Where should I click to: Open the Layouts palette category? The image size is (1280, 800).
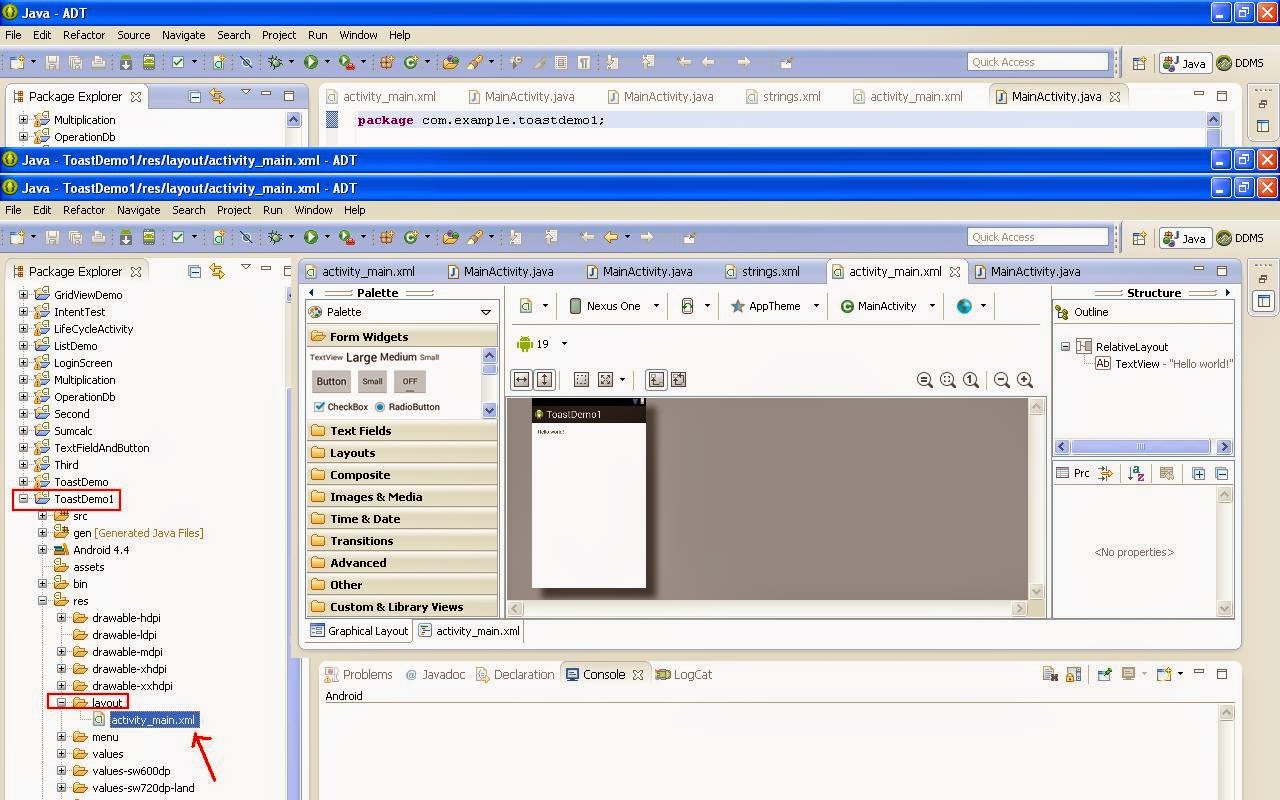pos(402,453)
